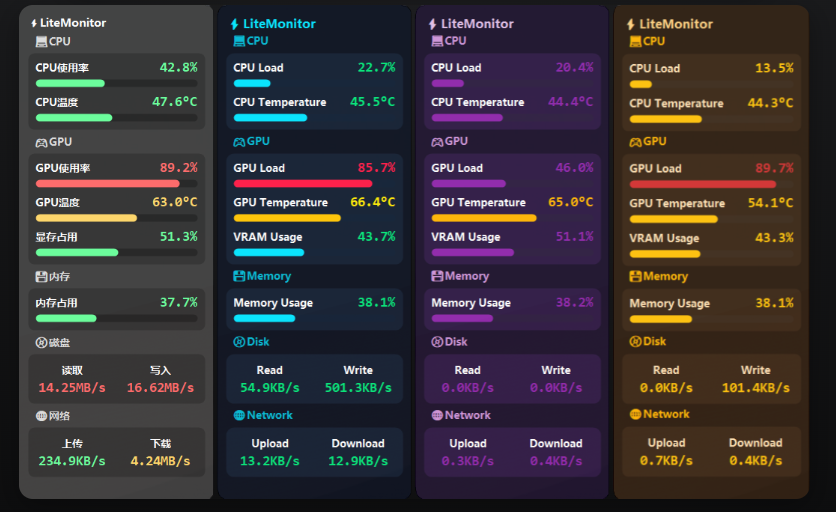
Task: Click the floppy disk icon beside 内存
Action: pyautogui.click(x=41, y=277)
